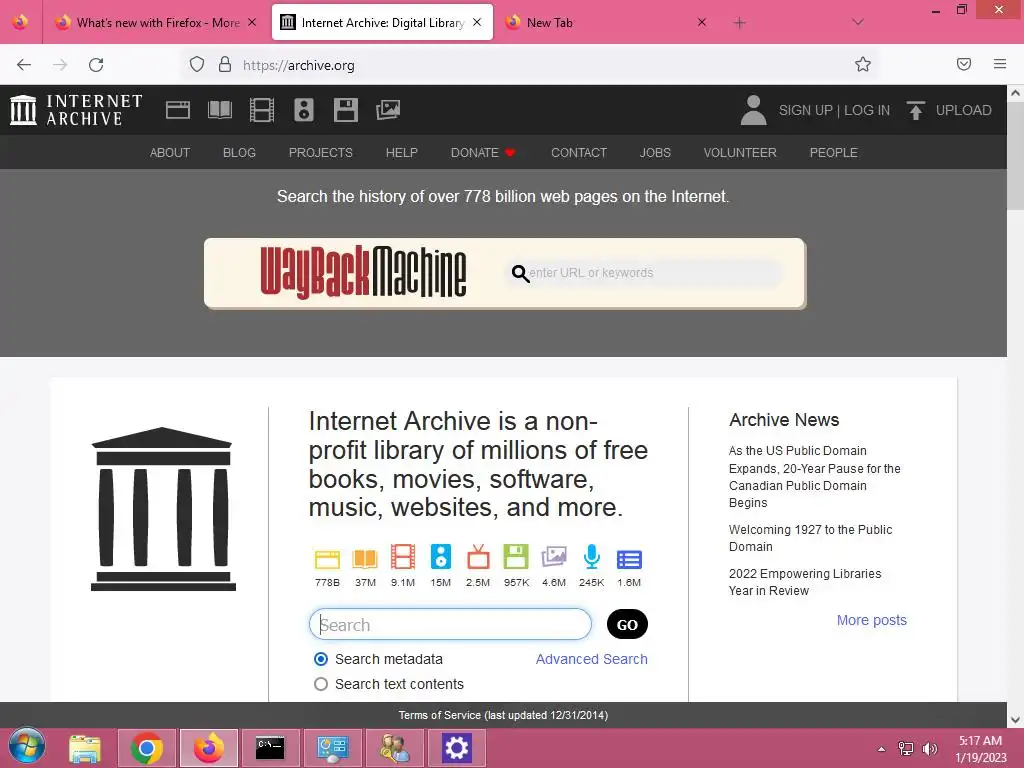Open the VOLUNTEER menu item
1024x768 pixels.
[x=740, y=152]
